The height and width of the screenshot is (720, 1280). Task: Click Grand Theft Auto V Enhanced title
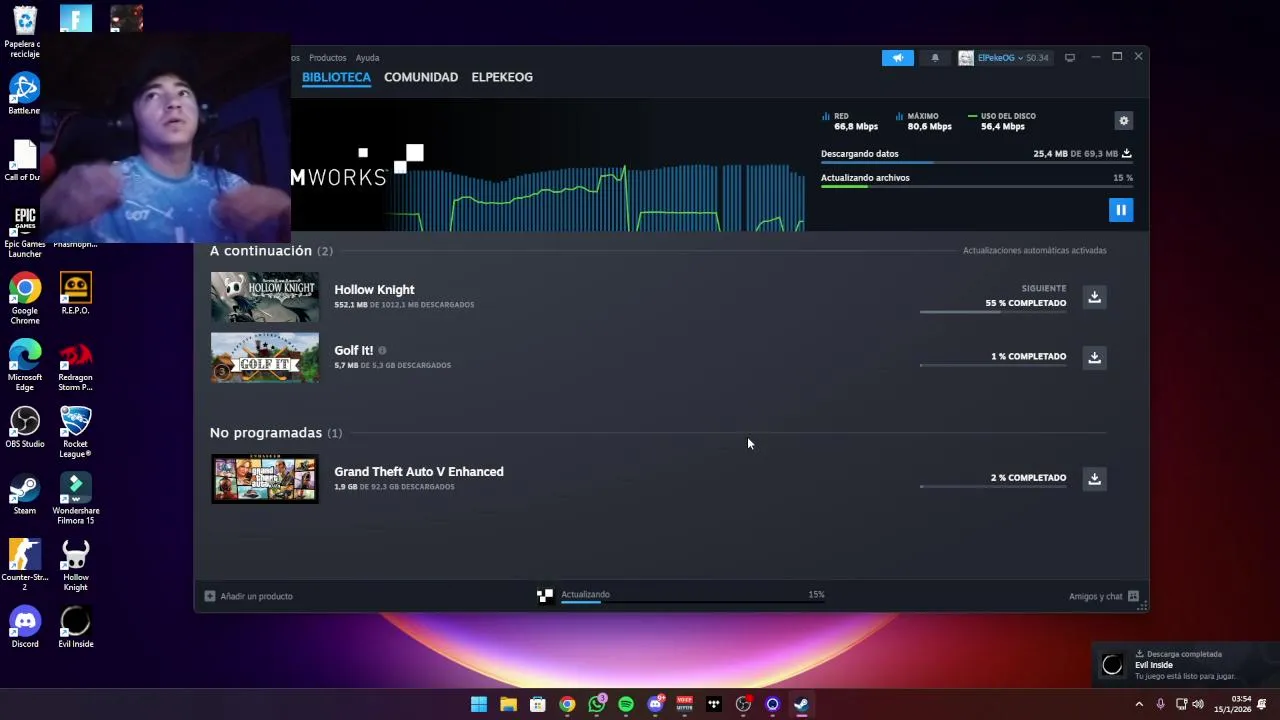pos(419,472)
